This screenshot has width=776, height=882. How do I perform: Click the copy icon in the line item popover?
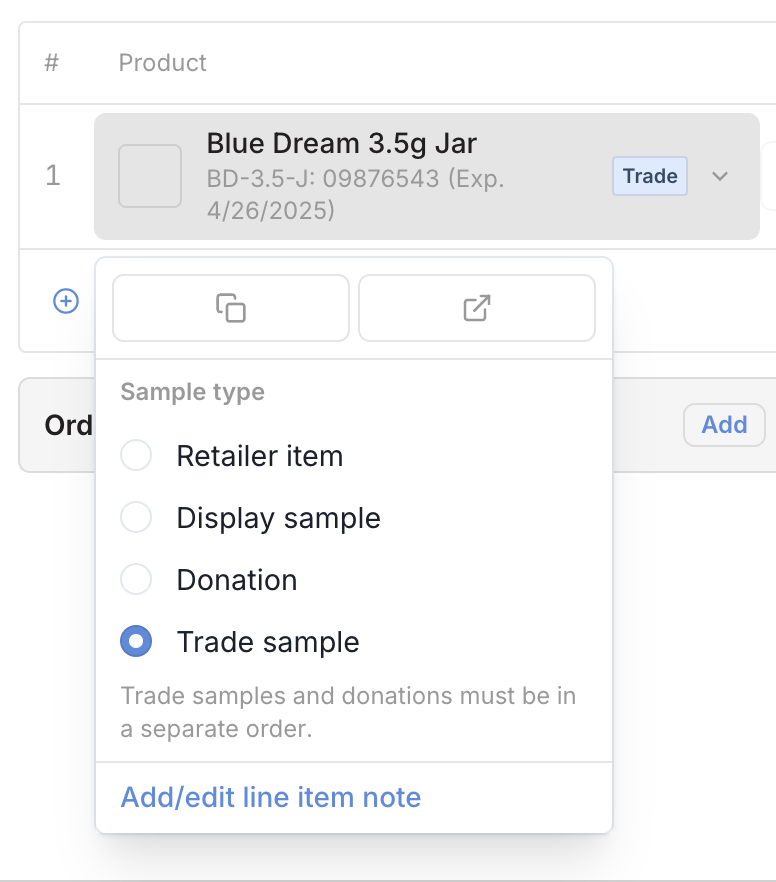(230, 308)
